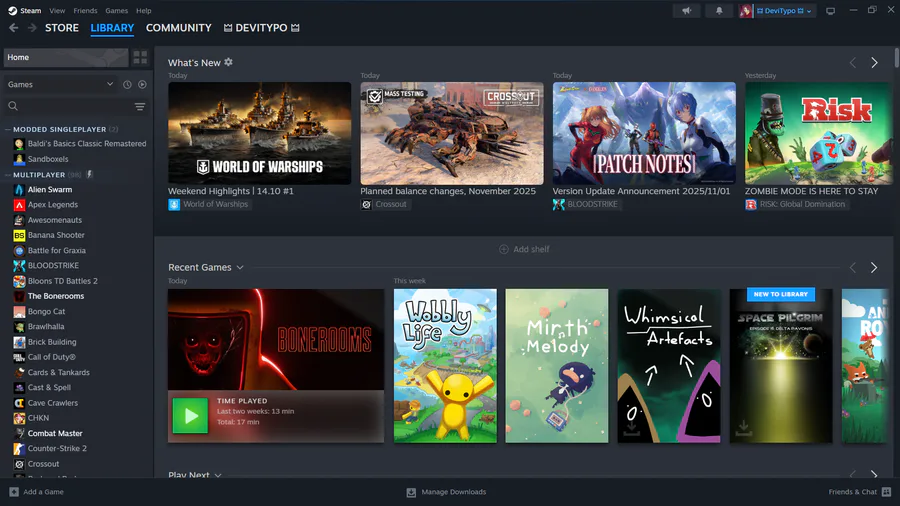
Task: Expand the Play Next shelf dropdown
Action: (218, 475)
